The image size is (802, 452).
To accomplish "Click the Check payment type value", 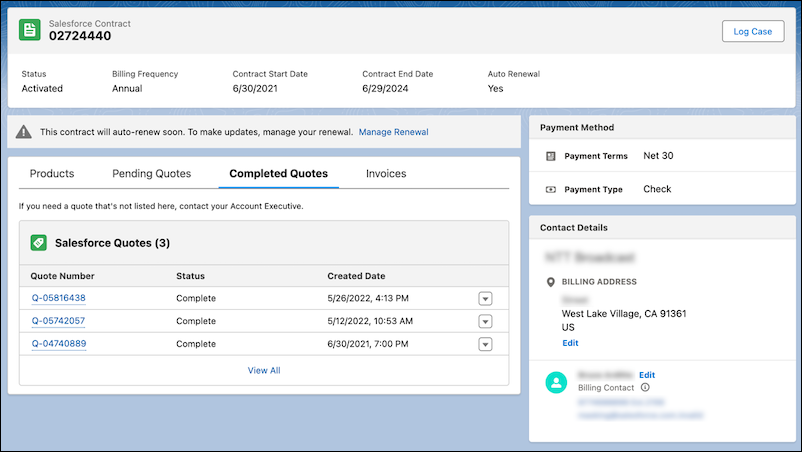I will pyautogui.click(x=657, y=189).
